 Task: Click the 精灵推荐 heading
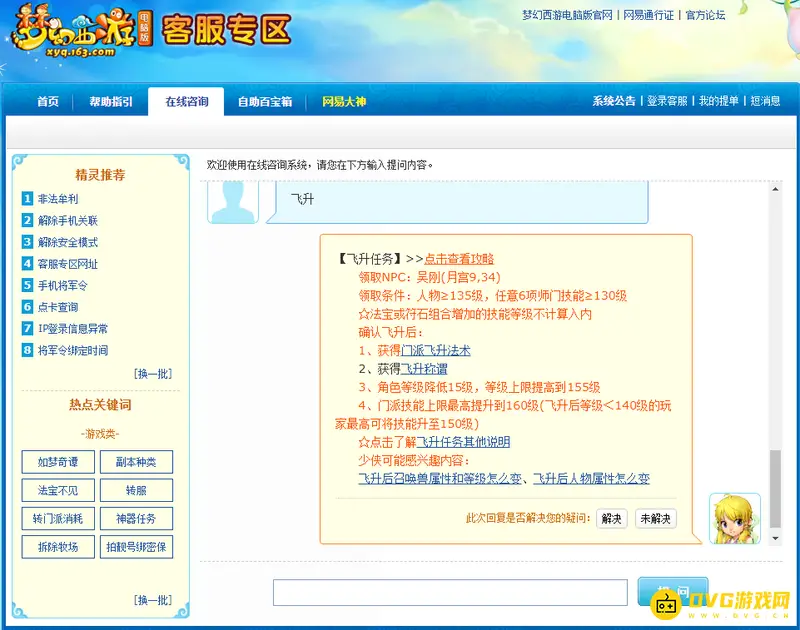pyautogui.click(x=101, y=175)
